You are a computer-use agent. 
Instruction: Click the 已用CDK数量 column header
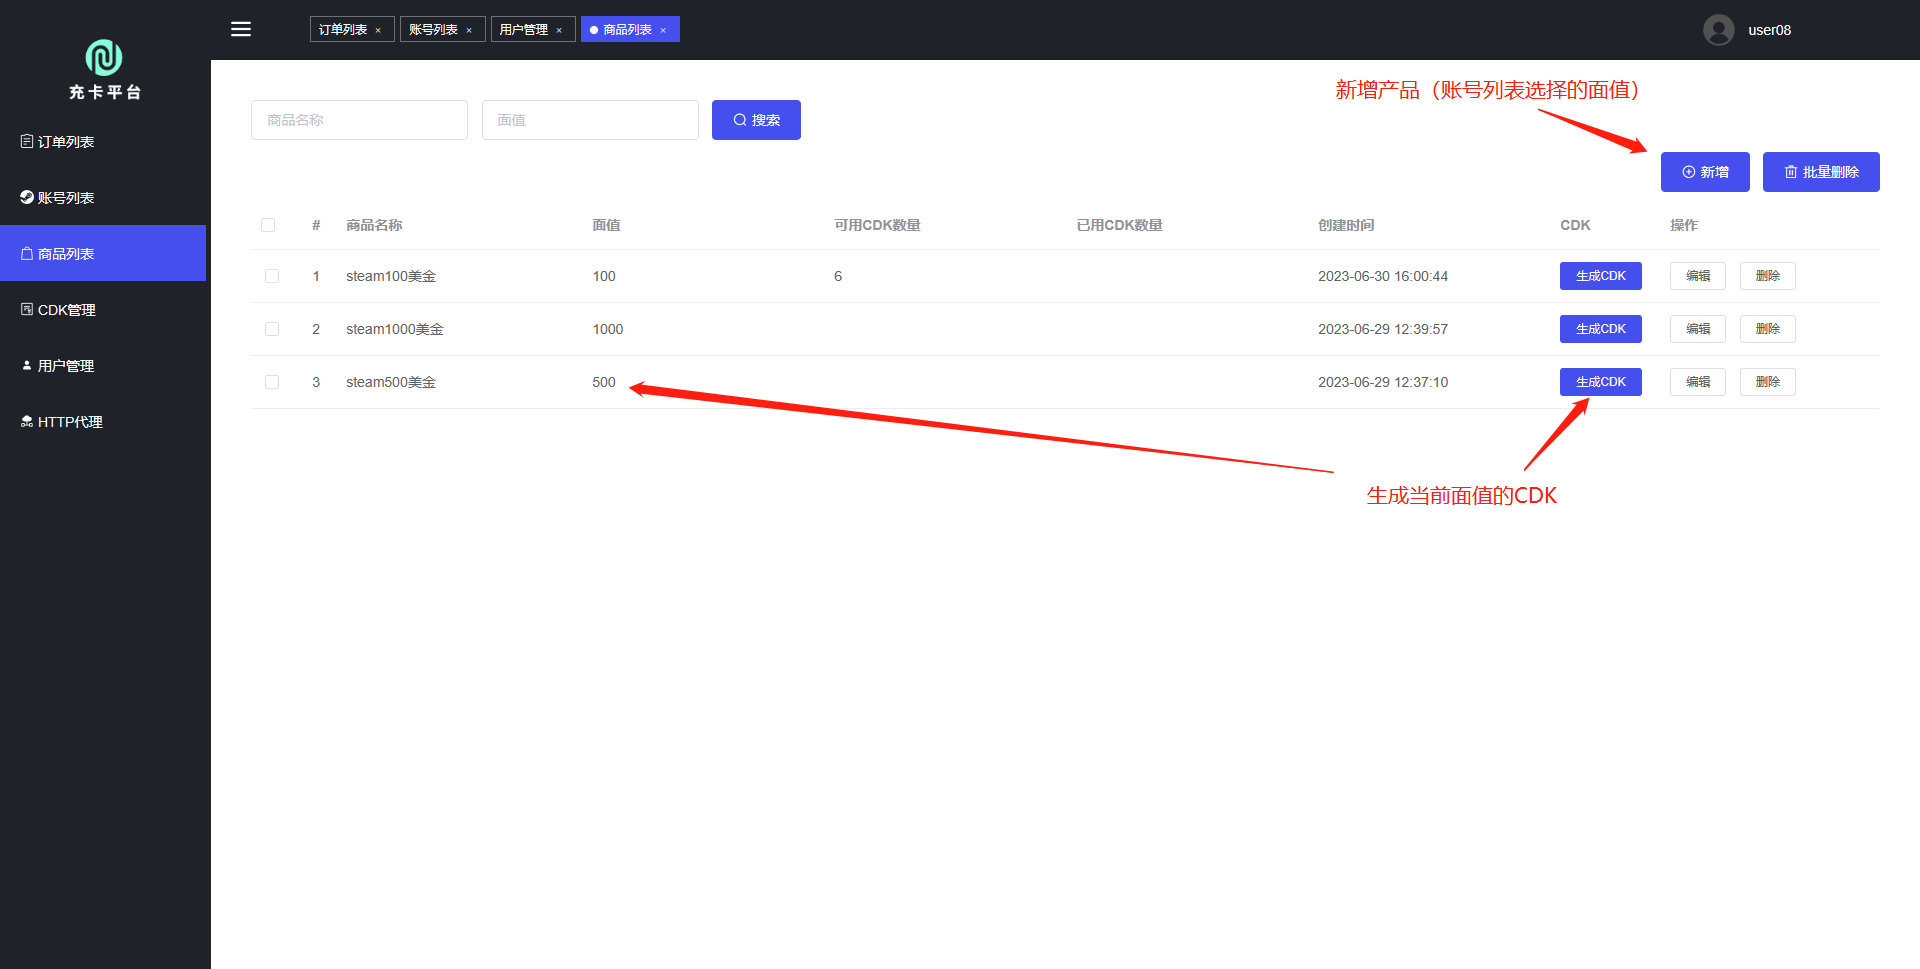1119,225
